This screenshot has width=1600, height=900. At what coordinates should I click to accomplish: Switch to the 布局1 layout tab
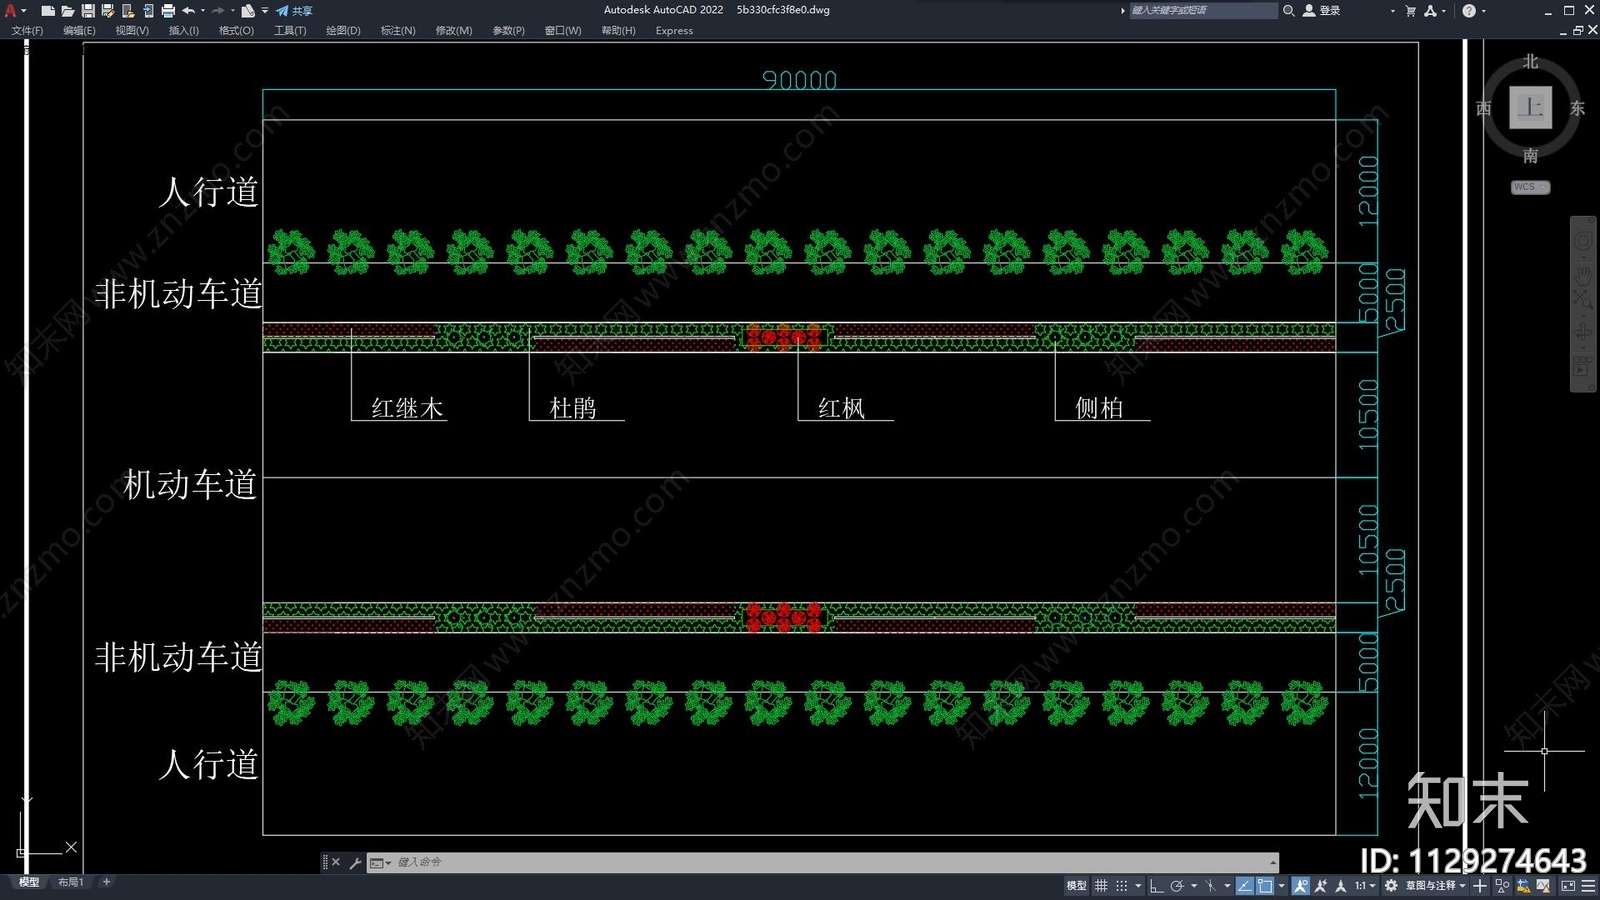coord(70,882)
